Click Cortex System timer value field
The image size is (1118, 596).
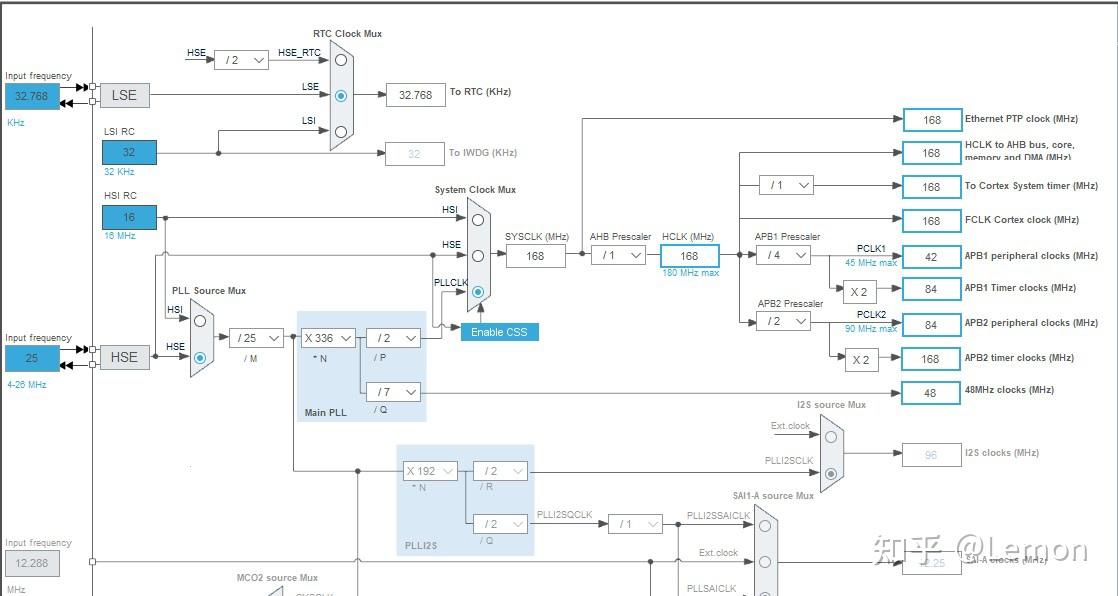click(932, 187)
